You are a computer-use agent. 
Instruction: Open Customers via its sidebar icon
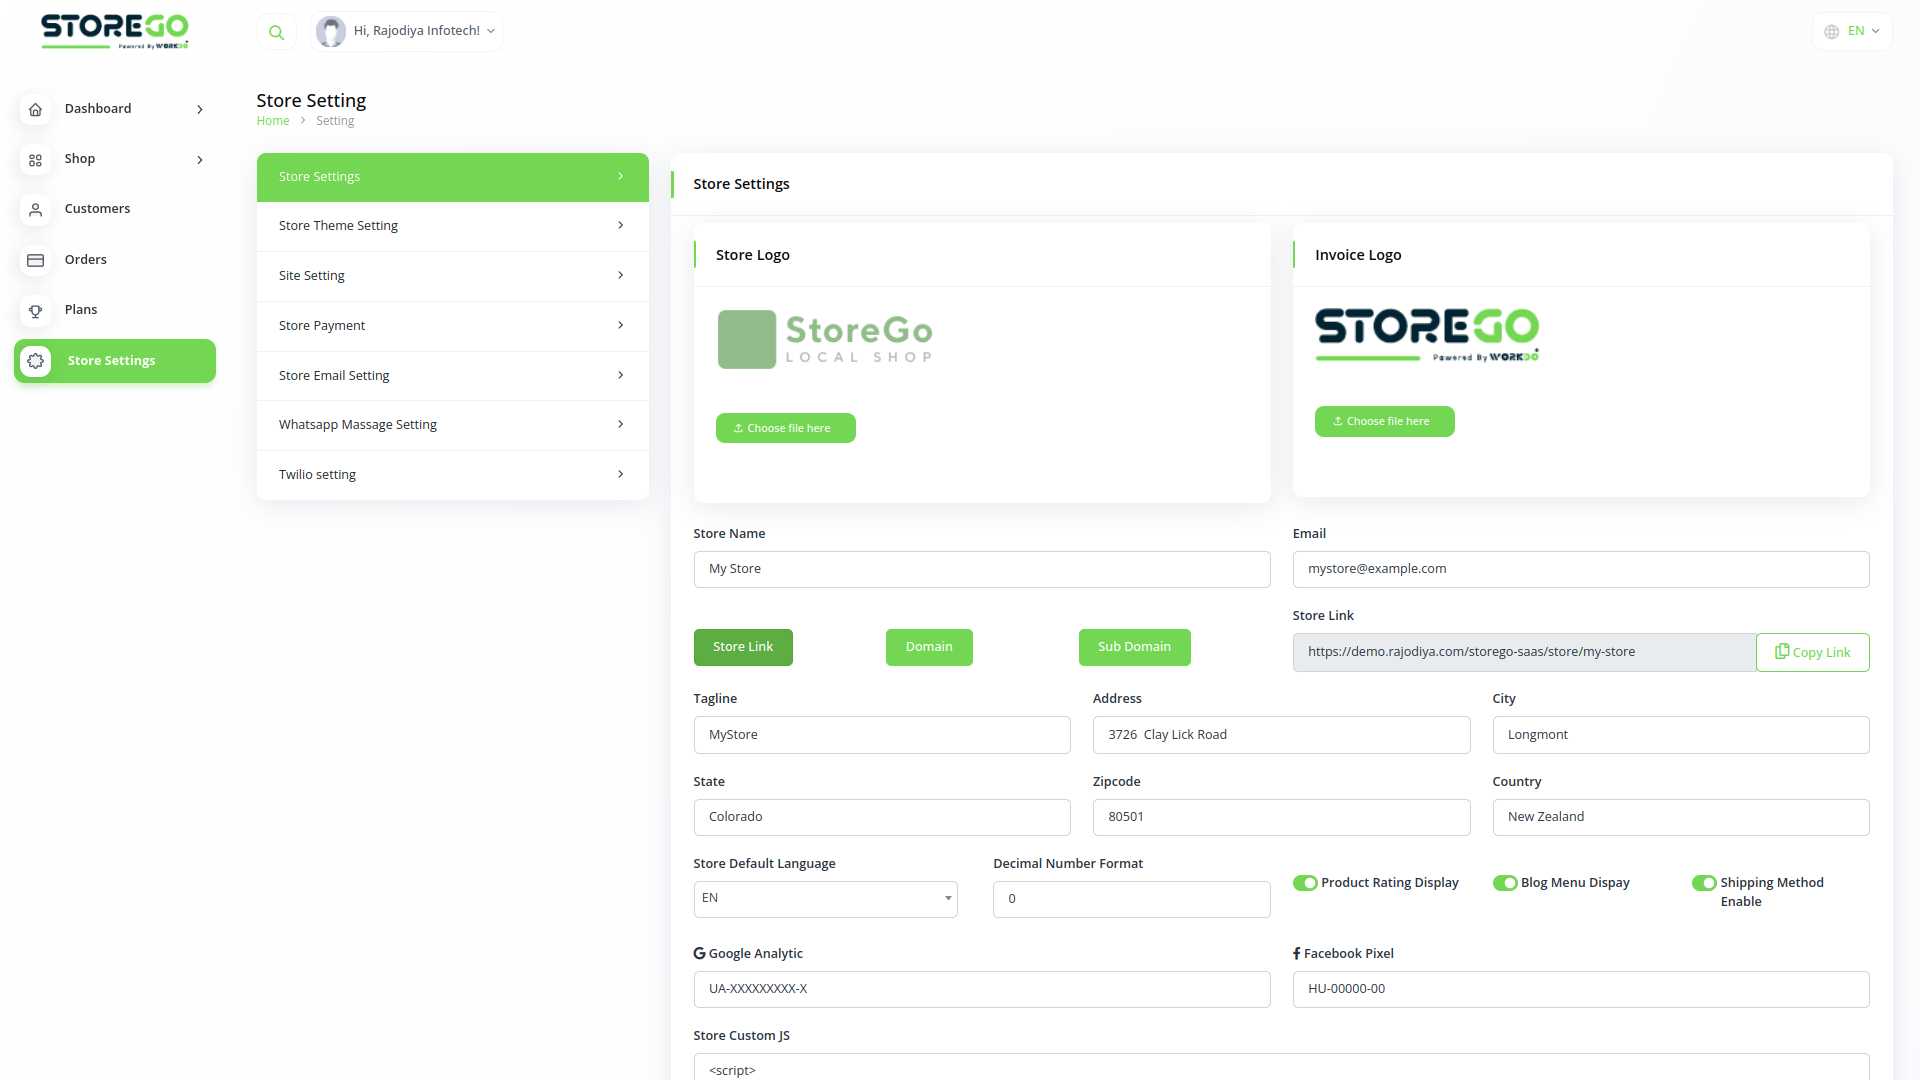36,209
